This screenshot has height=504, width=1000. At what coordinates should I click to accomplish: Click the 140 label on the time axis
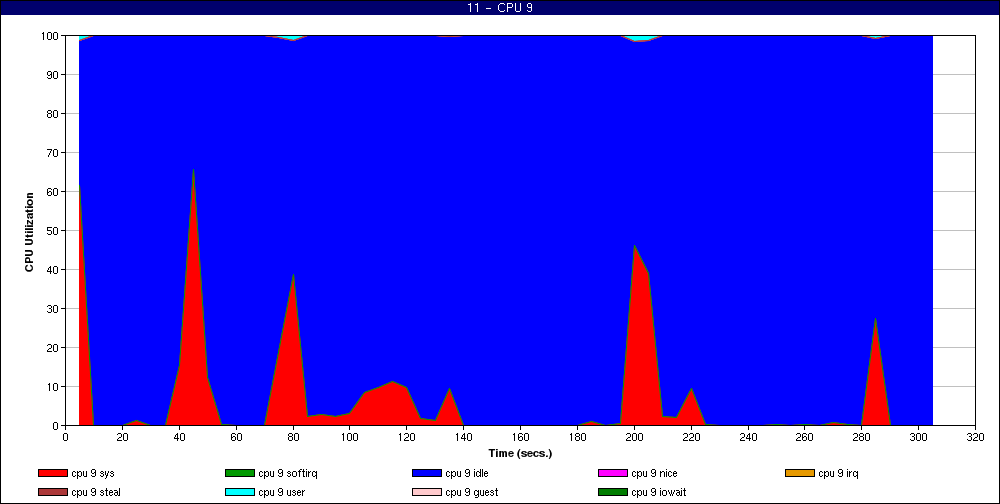coord(464,437)
